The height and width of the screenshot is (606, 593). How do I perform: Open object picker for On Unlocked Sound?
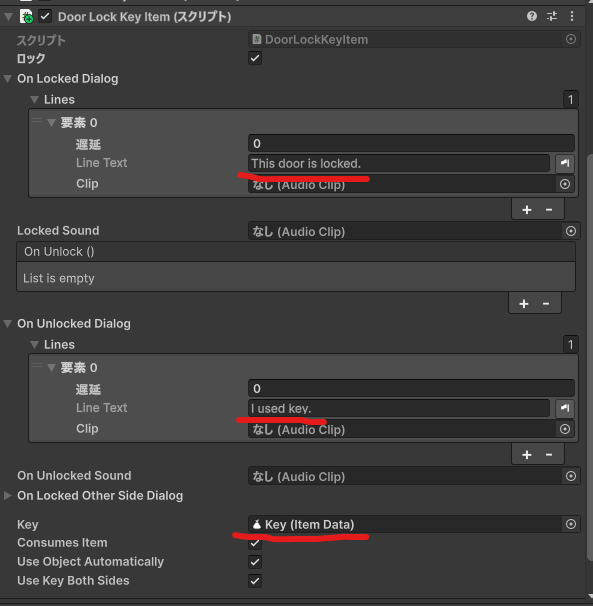571,476
